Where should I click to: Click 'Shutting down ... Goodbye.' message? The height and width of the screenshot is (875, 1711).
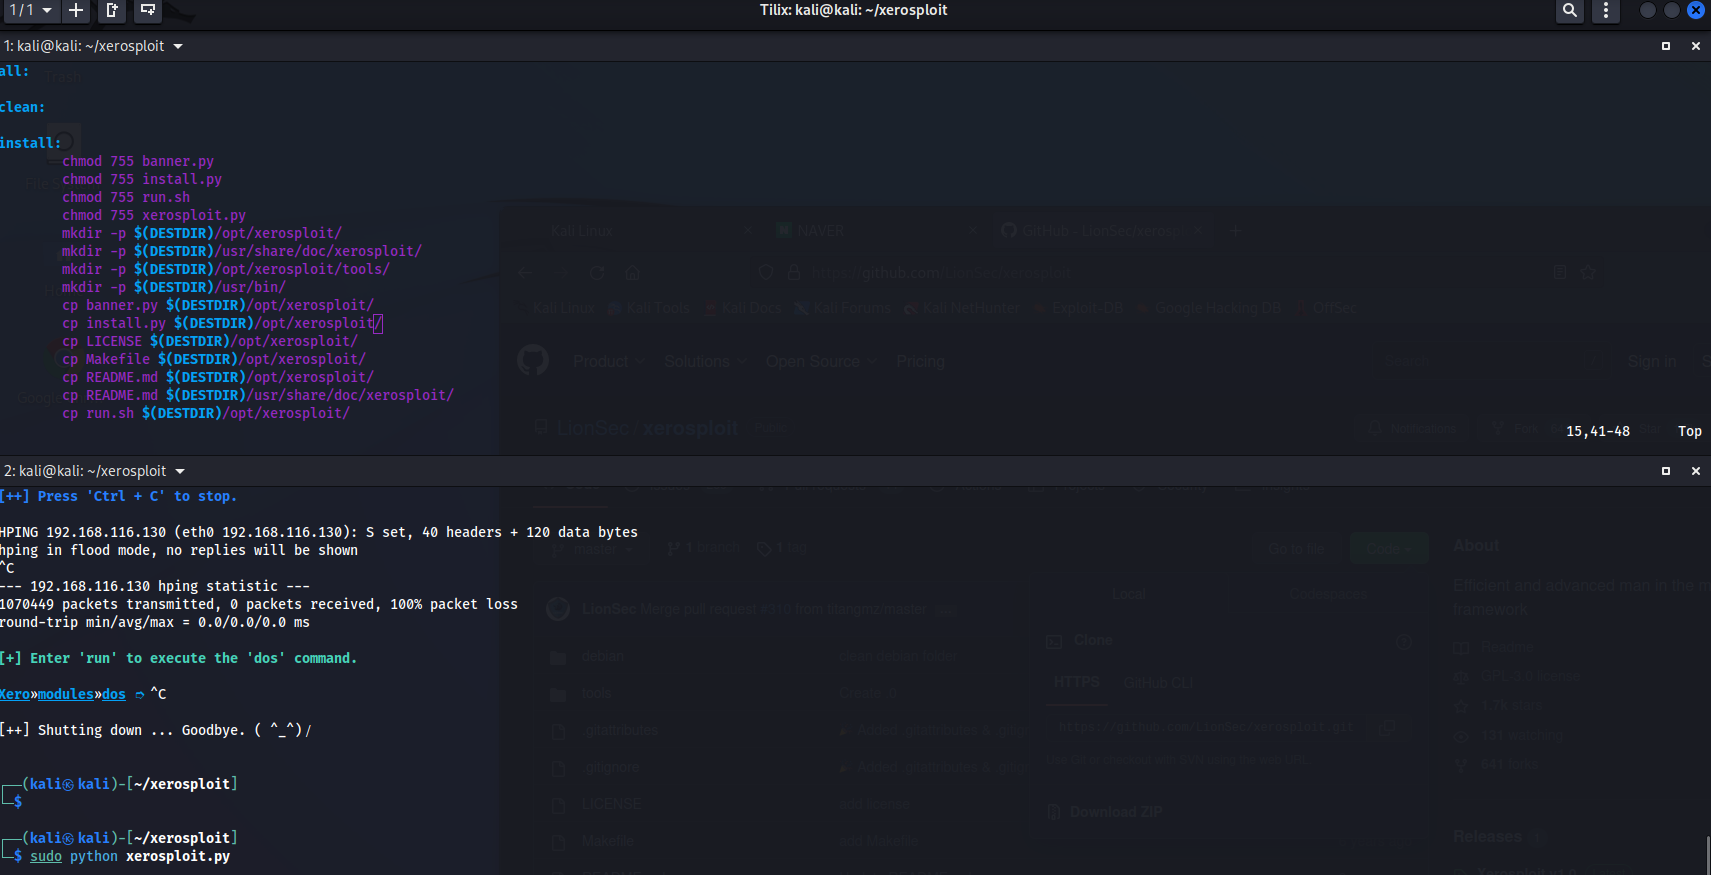(x=155, y=730)
